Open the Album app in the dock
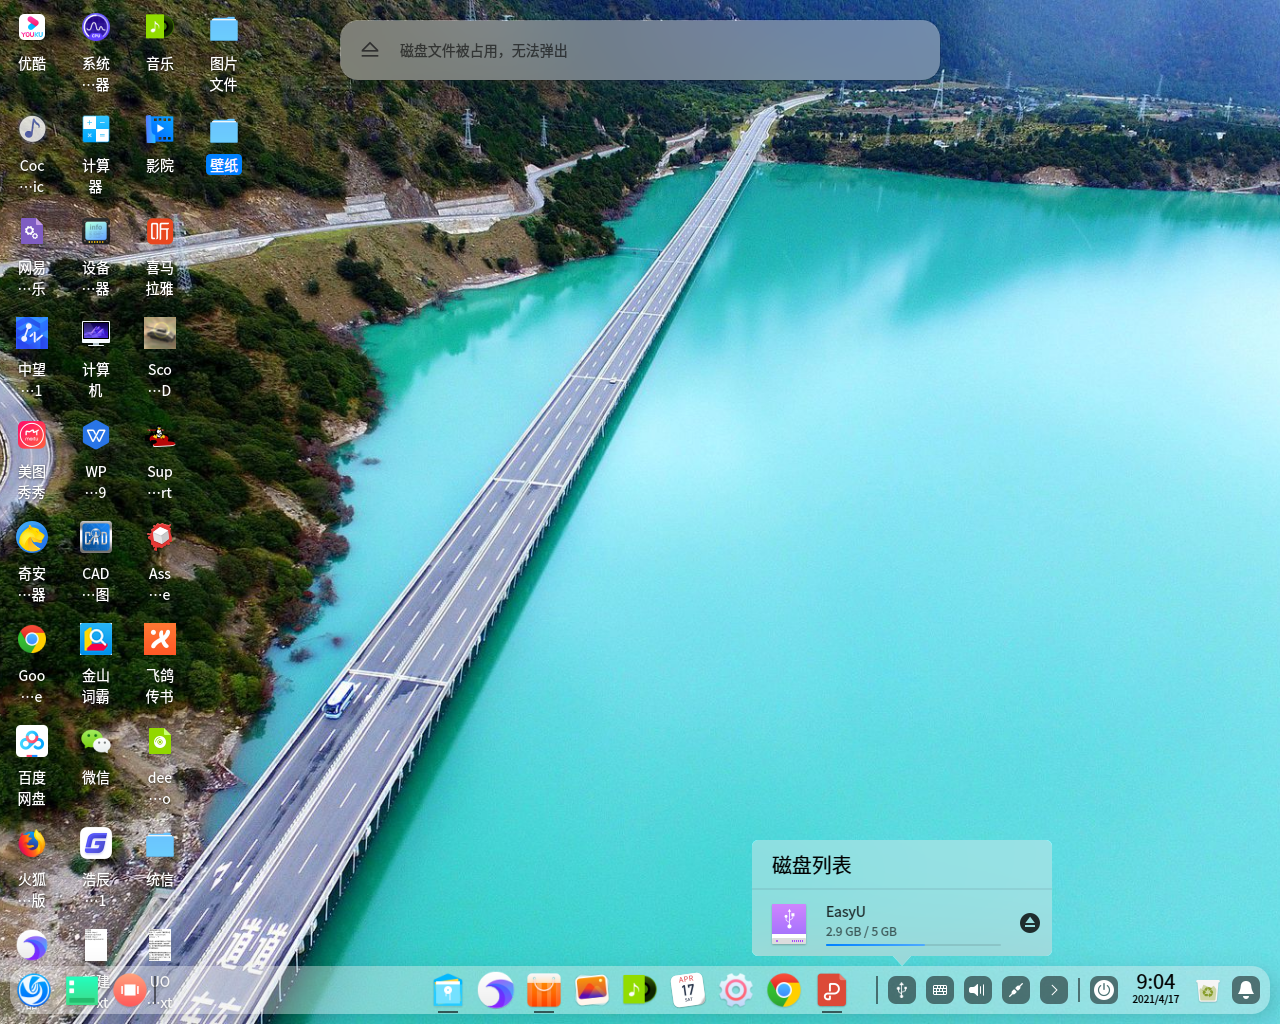 [592, 990]
